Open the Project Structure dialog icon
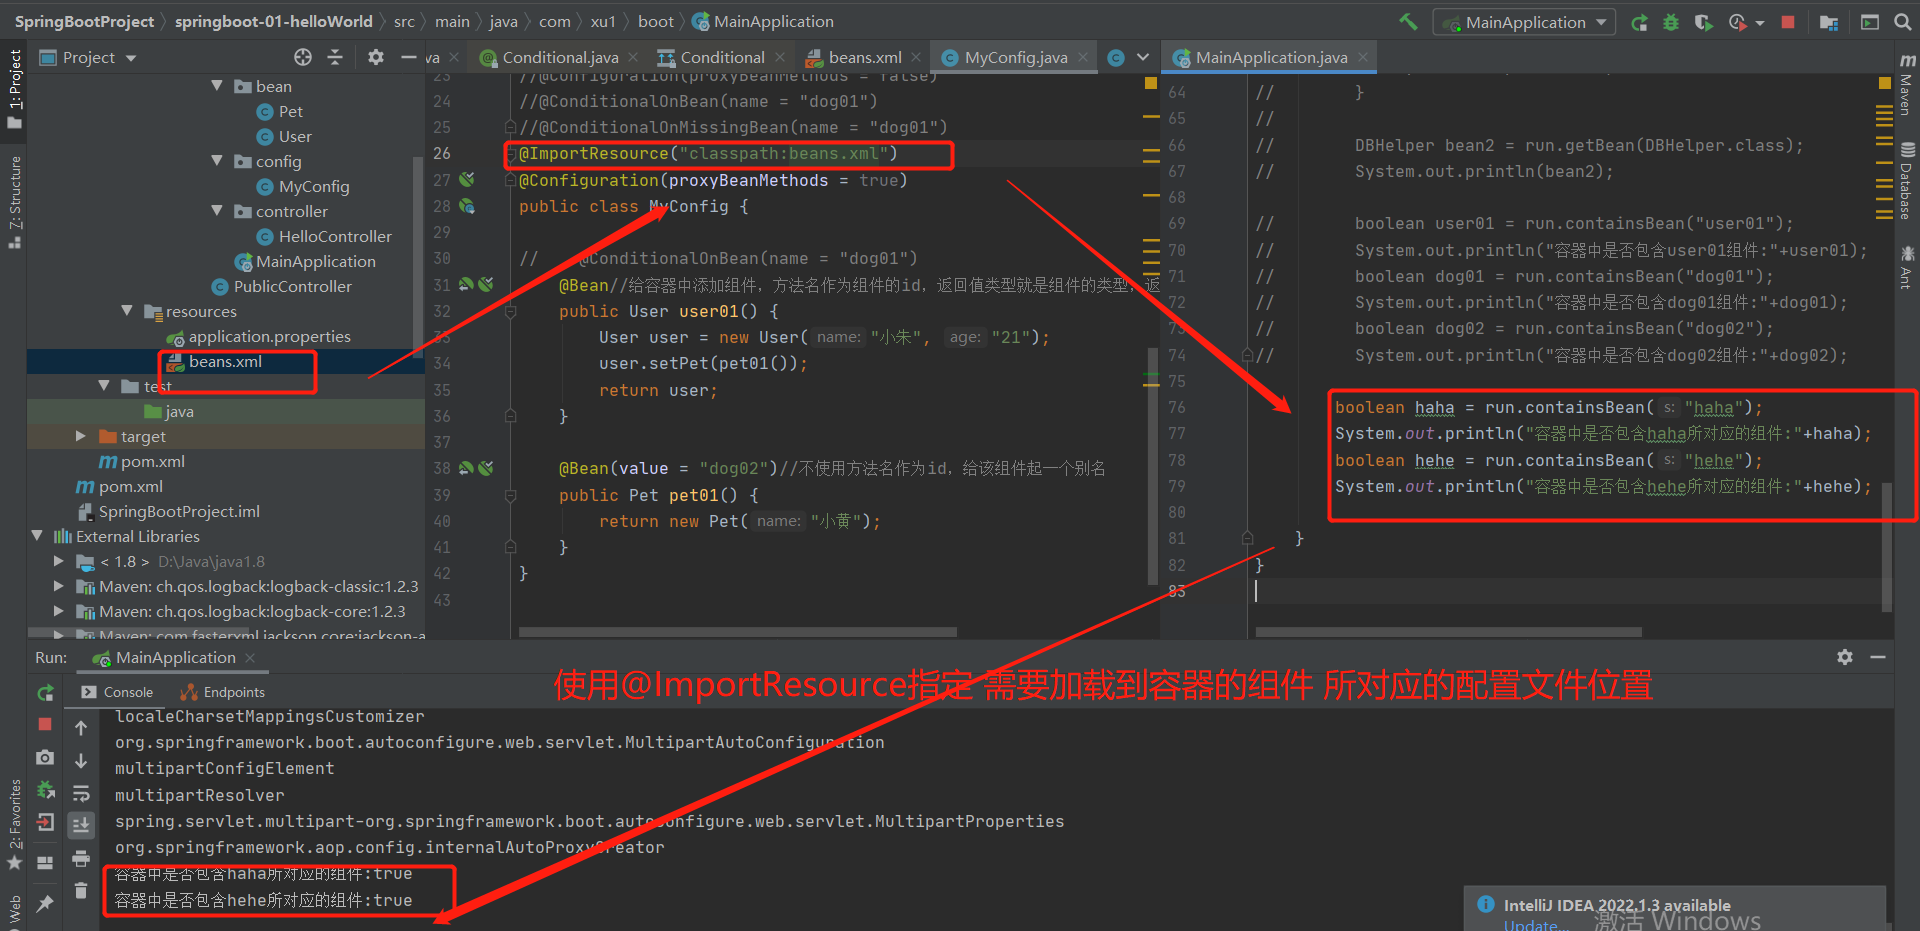 click(x=1829, y=22)
